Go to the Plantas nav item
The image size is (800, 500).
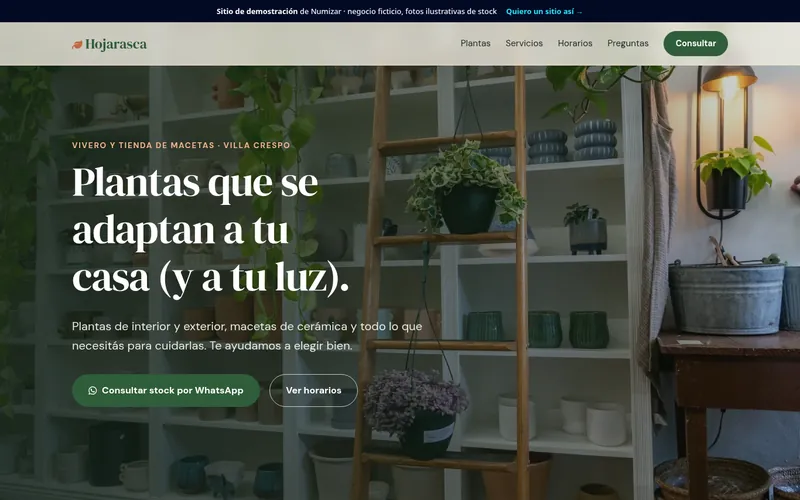coord(476,43)
